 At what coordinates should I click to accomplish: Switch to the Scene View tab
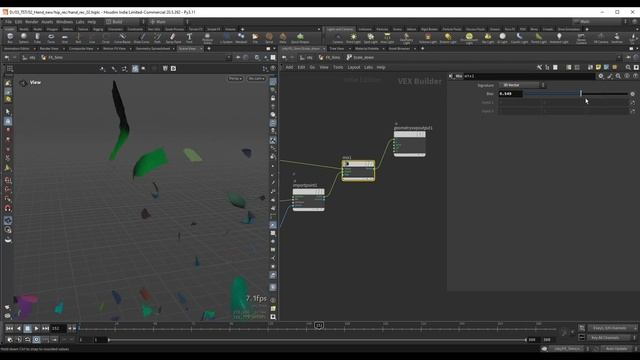pos(188,49)
